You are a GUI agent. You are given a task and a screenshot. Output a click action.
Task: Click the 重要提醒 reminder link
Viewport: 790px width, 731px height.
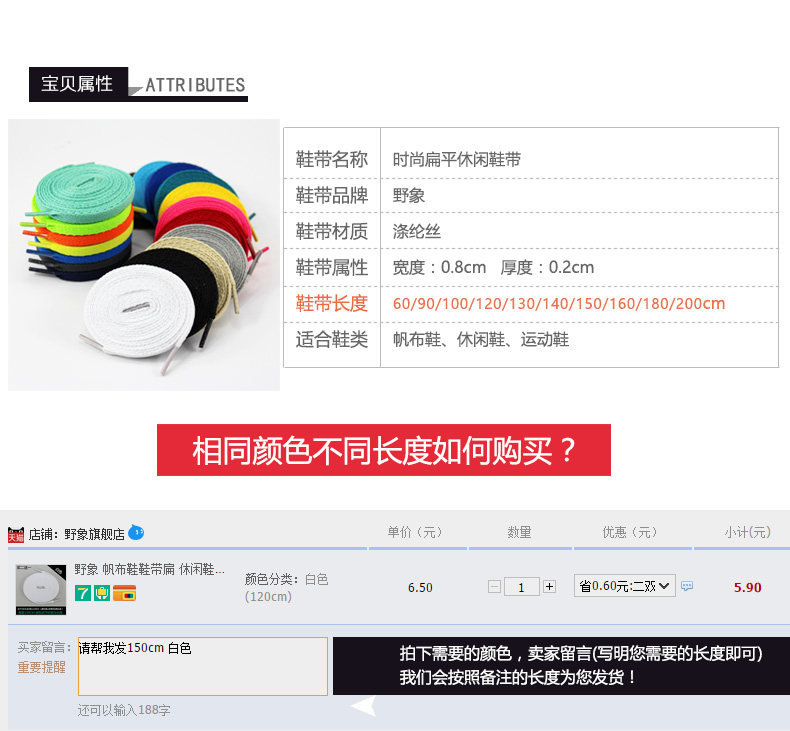pos(42,667)
